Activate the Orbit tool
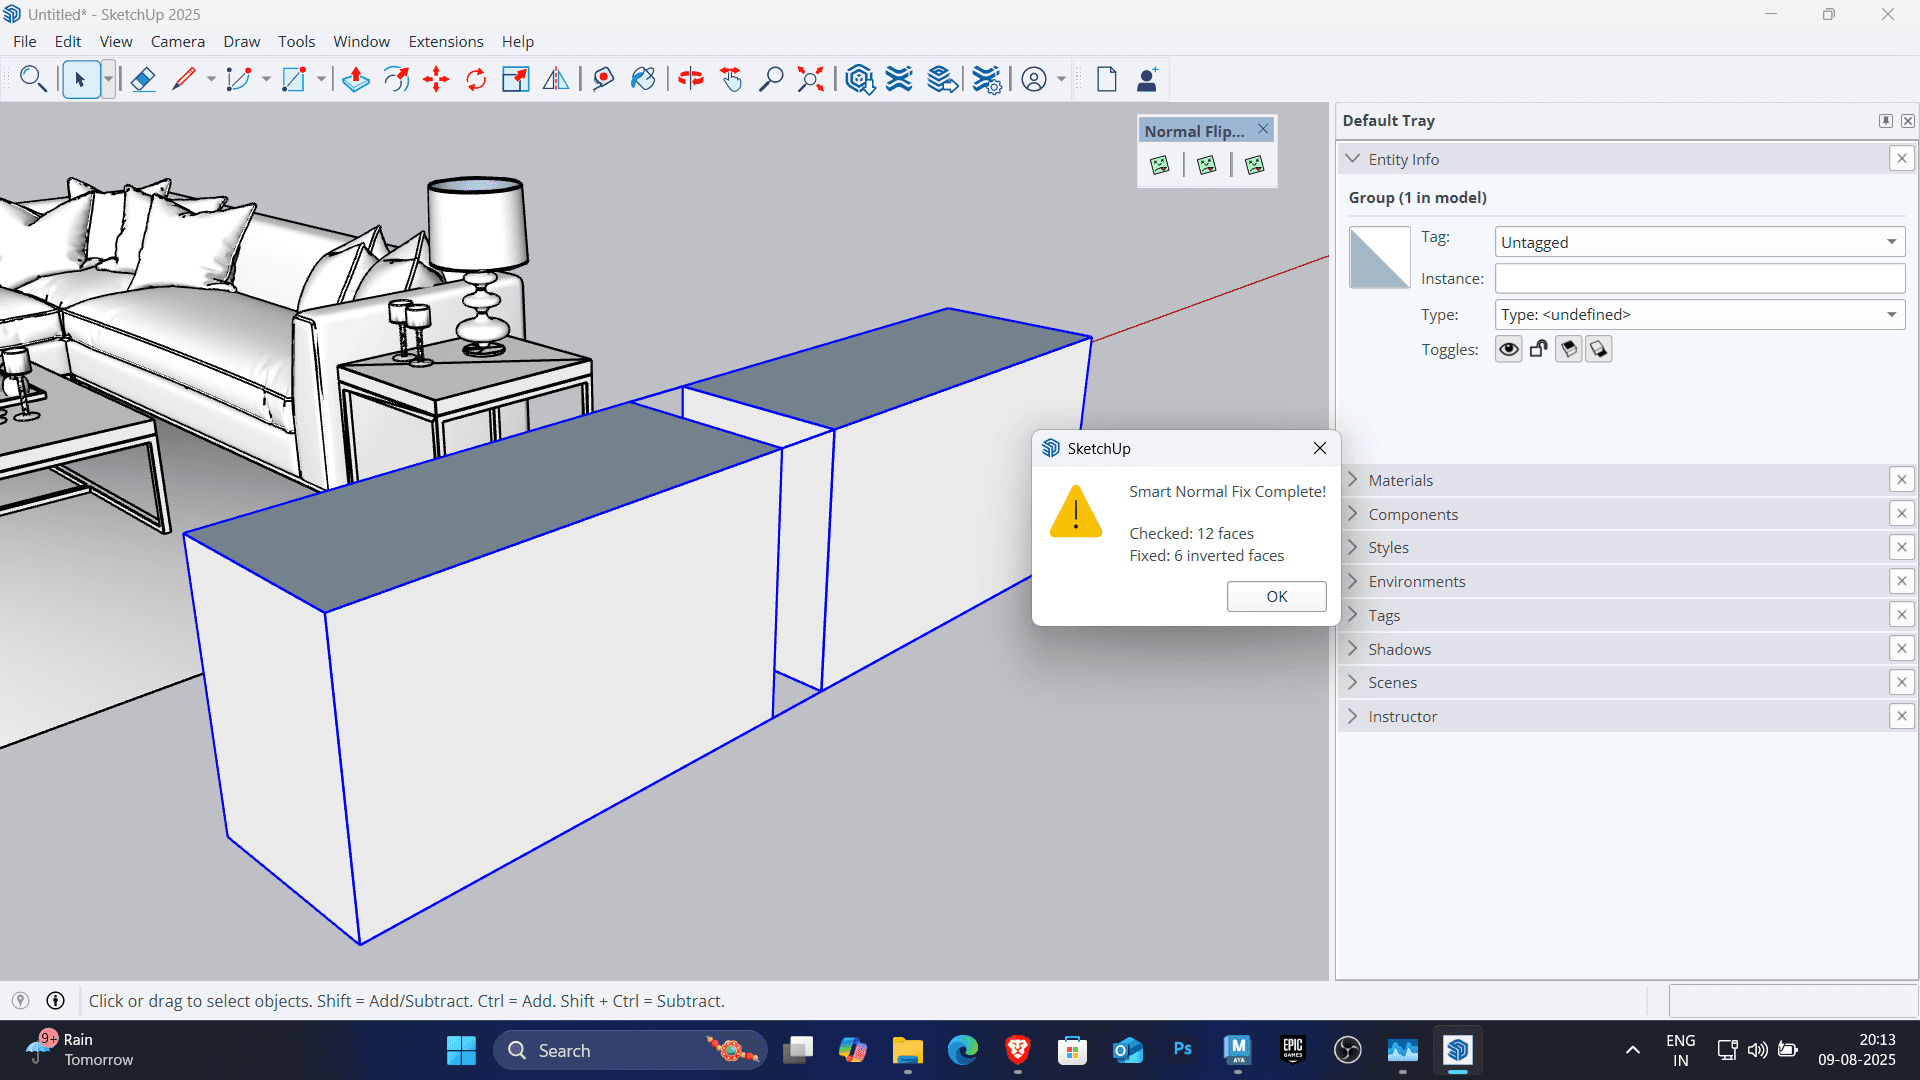 click(x=691, y=79)
